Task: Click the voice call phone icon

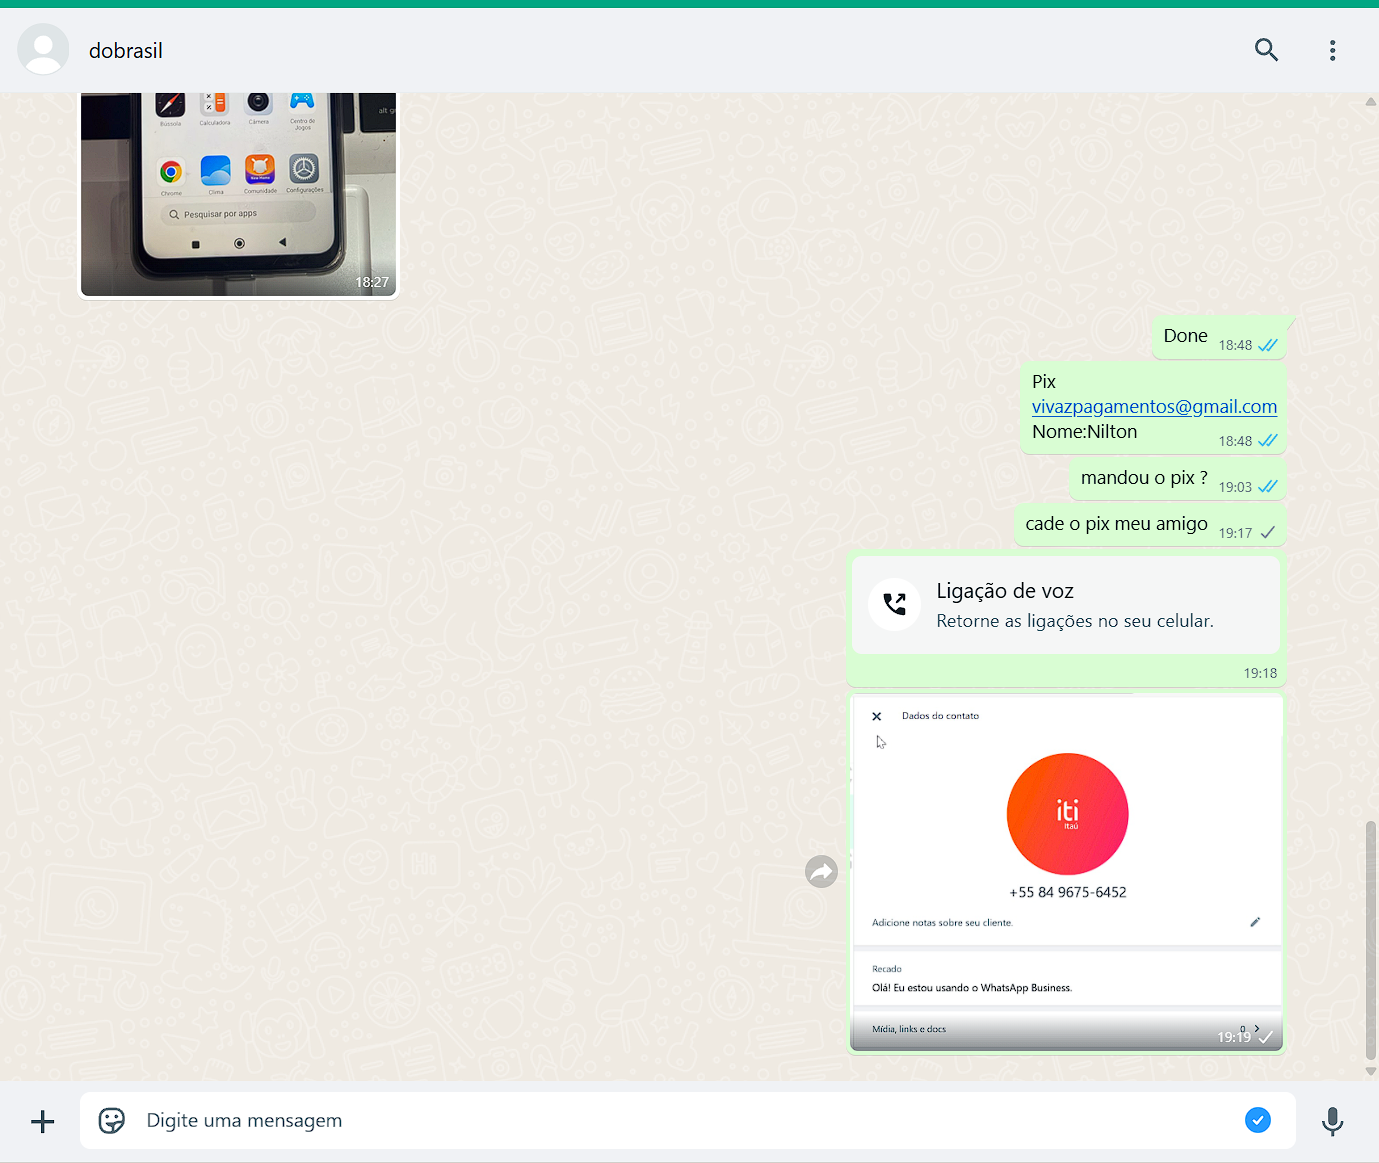Action: coord(894,604)
